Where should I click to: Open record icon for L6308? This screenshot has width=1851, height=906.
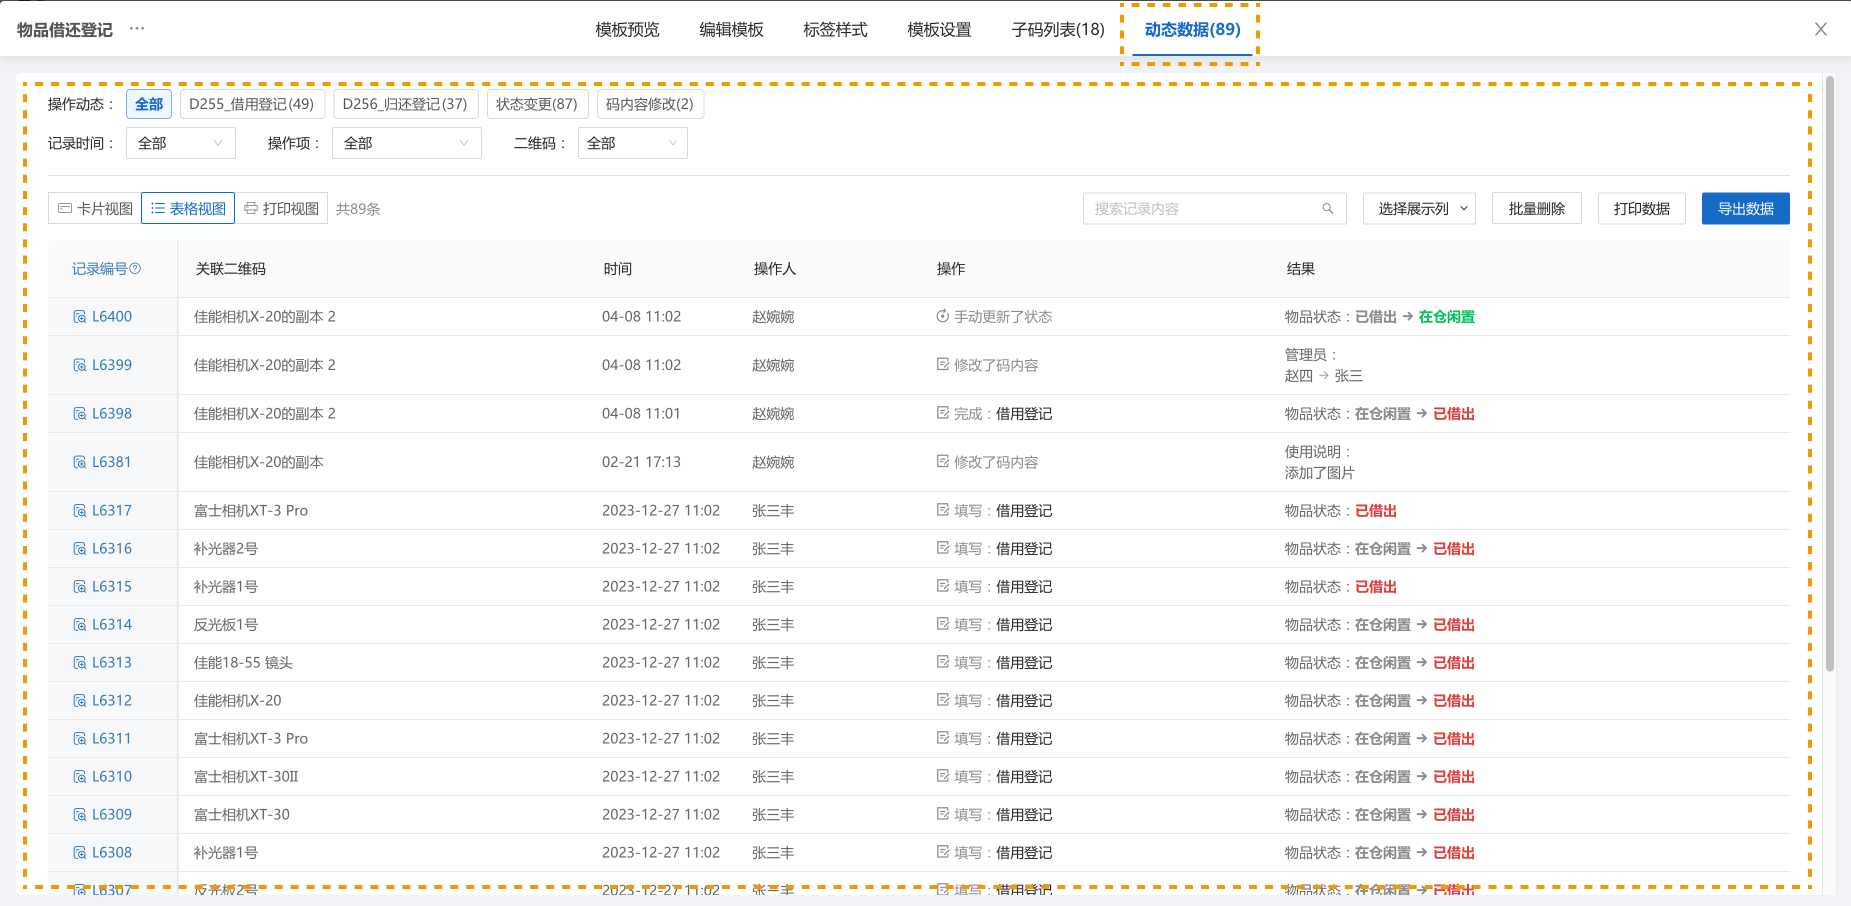click(80, 853)
